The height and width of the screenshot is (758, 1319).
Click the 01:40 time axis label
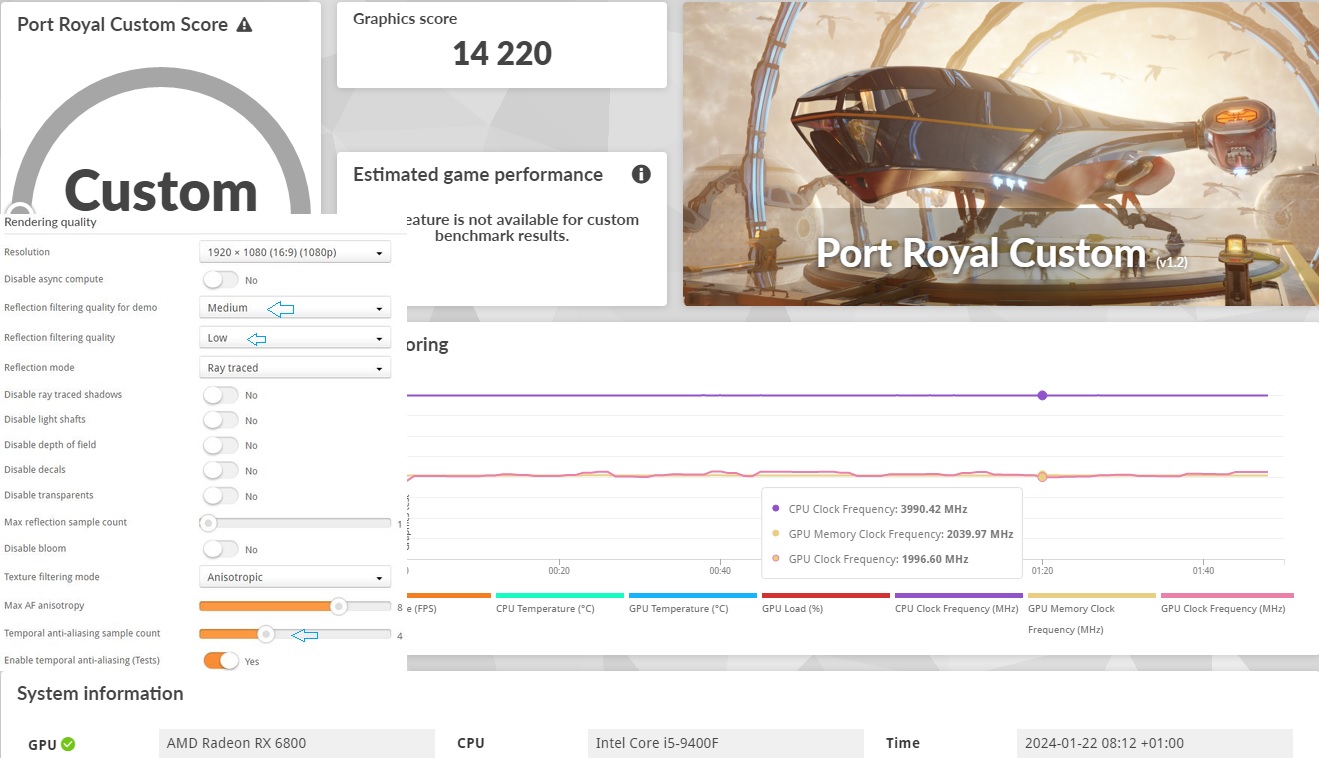click(x=1203, y=571)
